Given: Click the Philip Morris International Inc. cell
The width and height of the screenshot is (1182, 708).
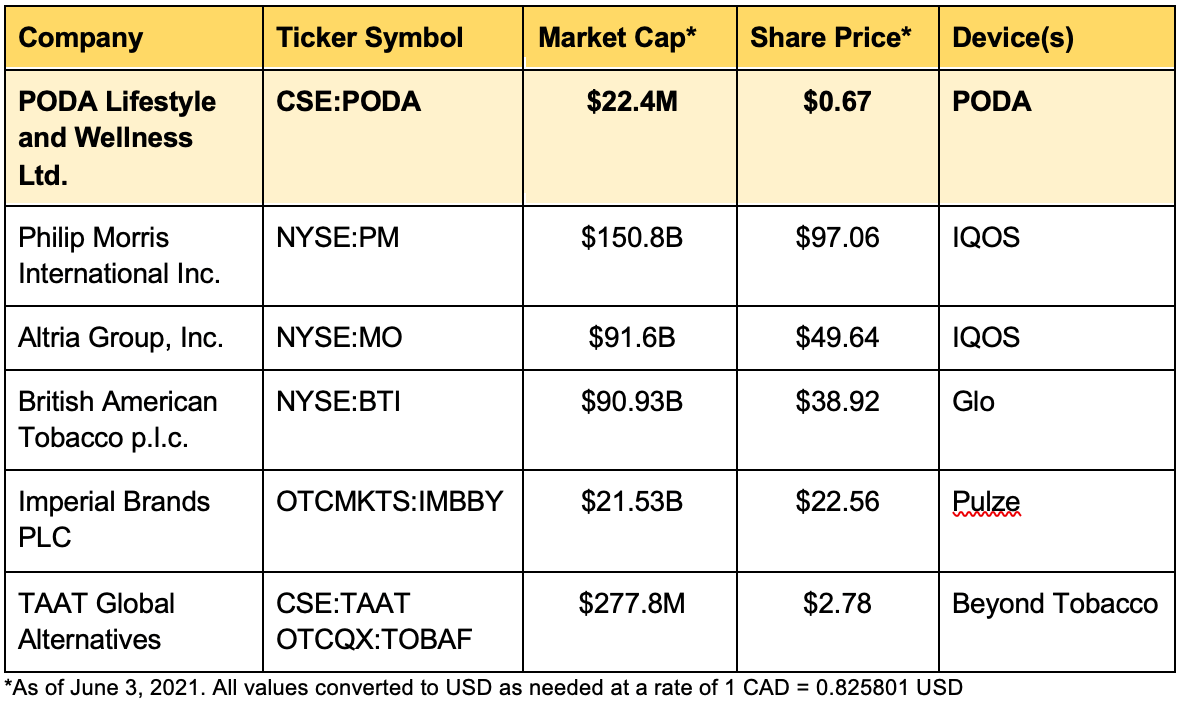Looking at the screenshot, I should tap(134, 256).
